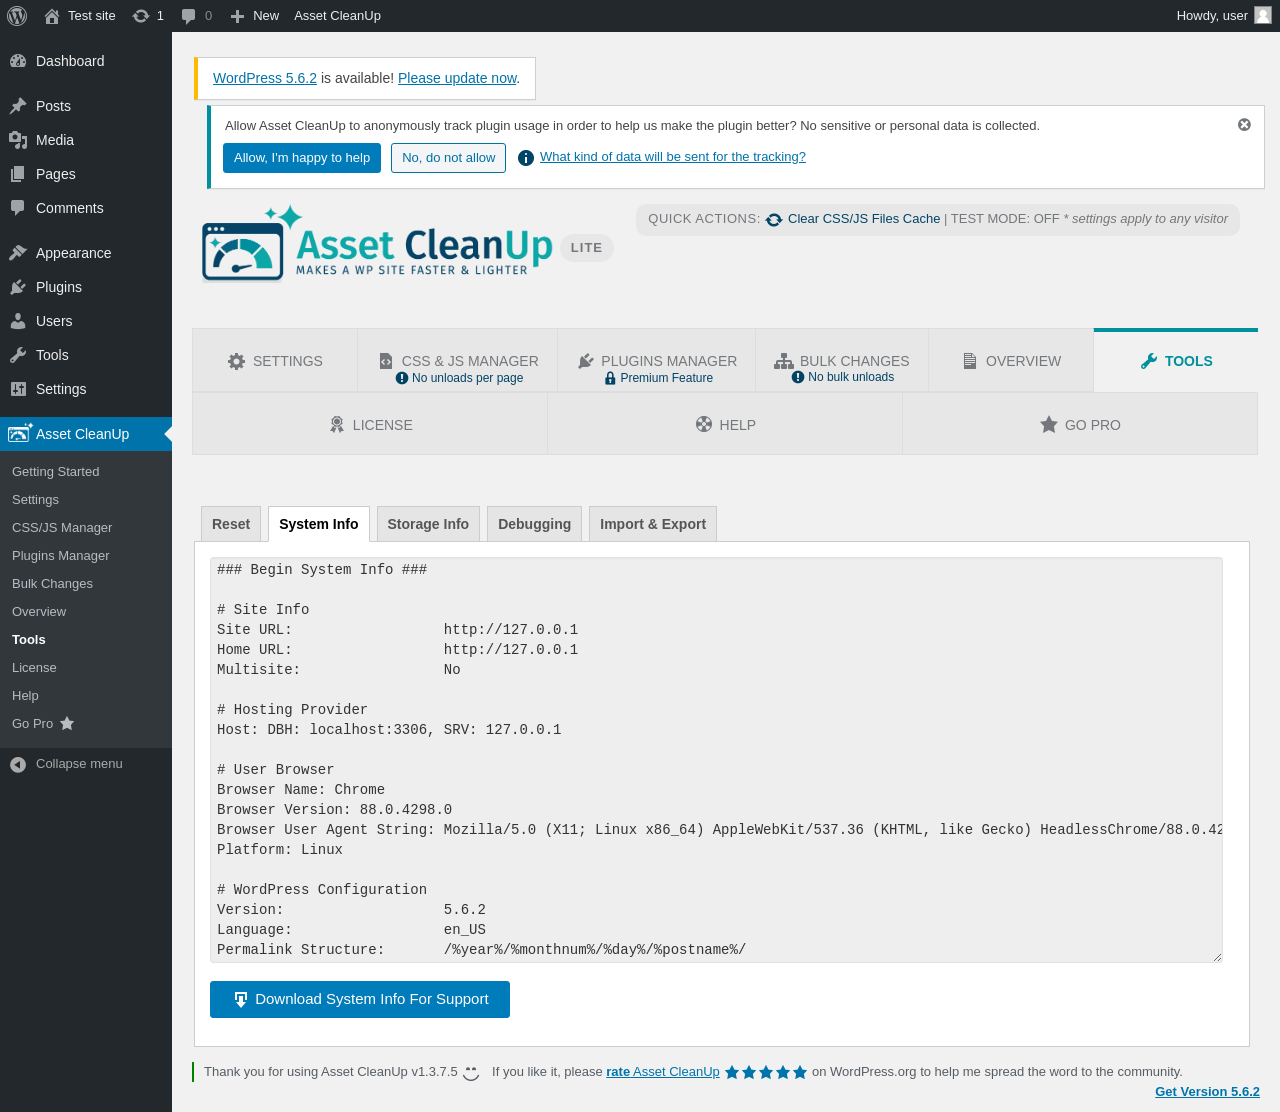
Task: Click the sitemap icon on BULK CHANGES tab
Action: tap(784, 361)
